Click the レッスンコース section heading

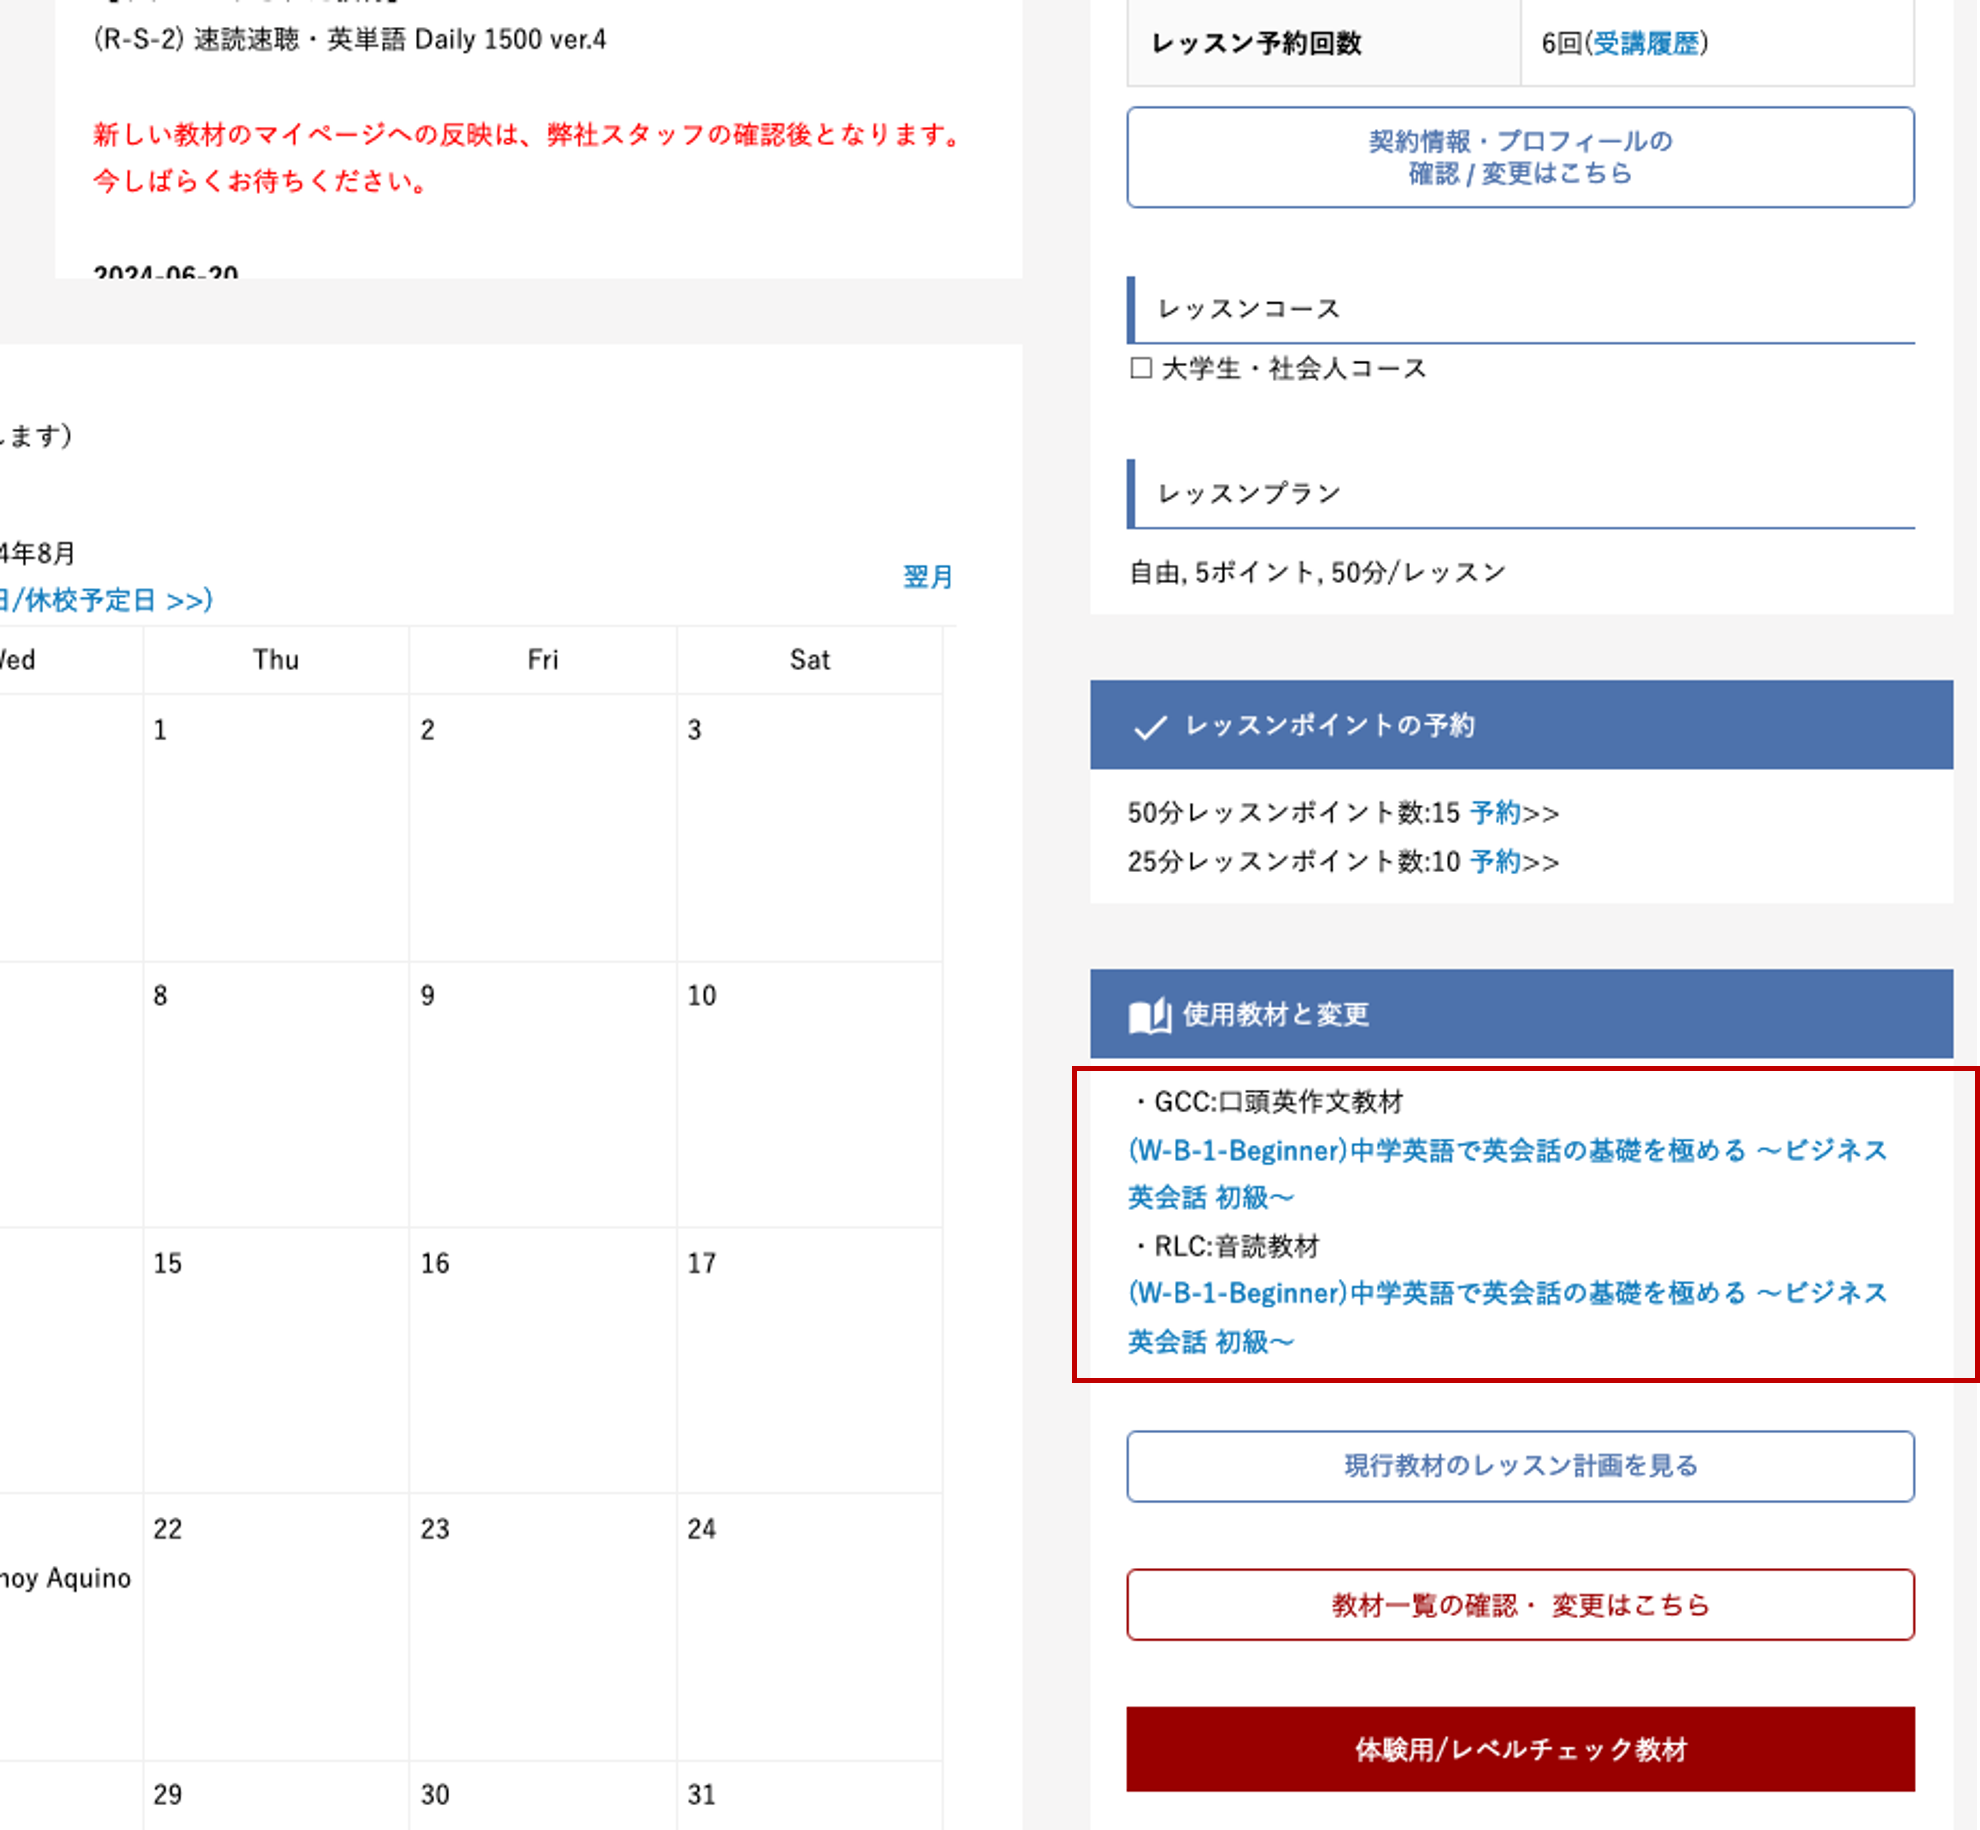click(1520, 309)
